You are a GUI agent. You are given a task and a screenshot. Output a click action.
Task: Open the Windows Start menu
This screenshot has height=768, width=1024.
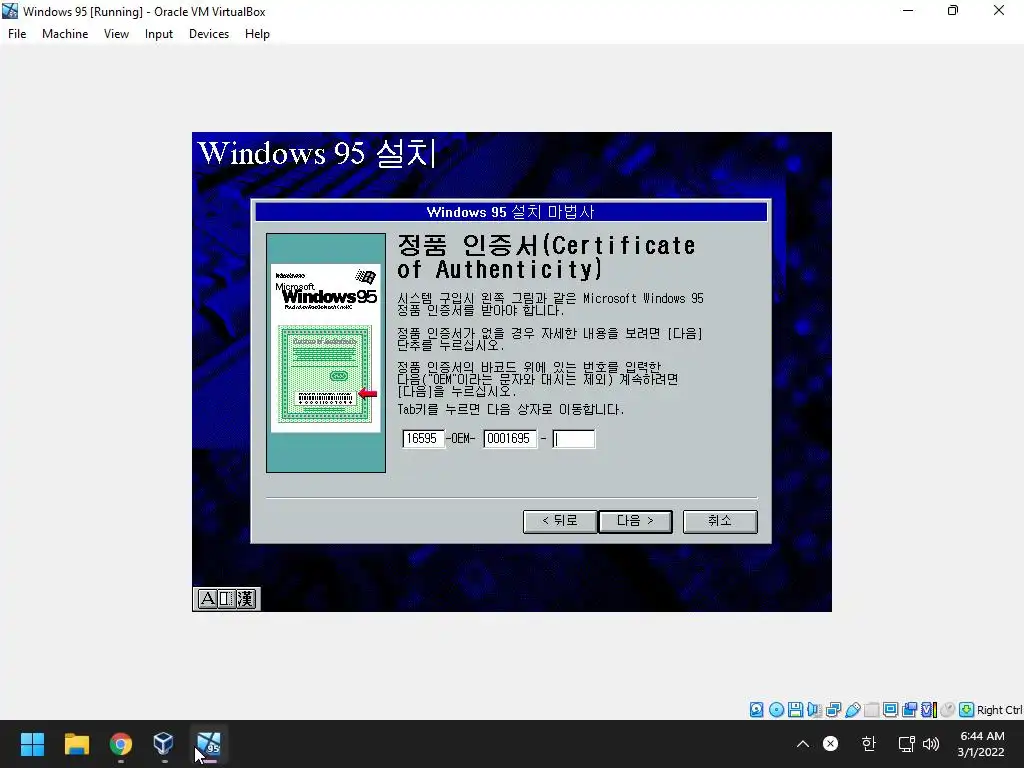[x=32, y=744]
